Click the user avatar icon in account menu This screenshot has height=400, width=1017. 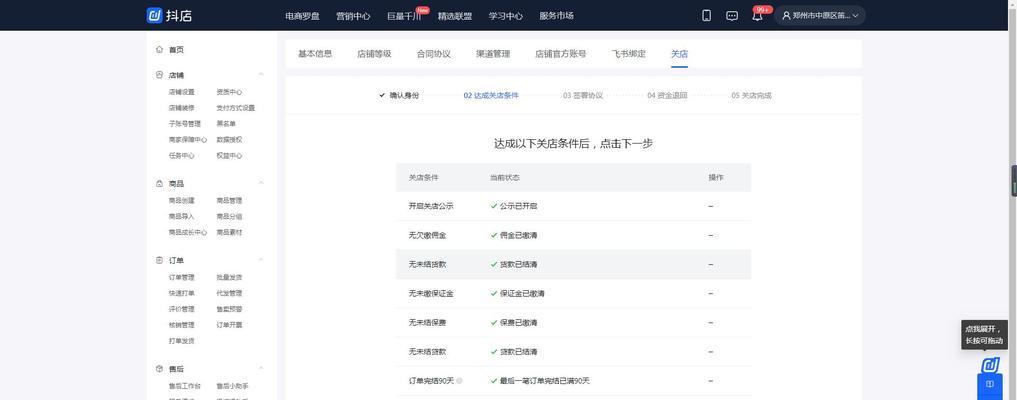(x=786, y=16)
